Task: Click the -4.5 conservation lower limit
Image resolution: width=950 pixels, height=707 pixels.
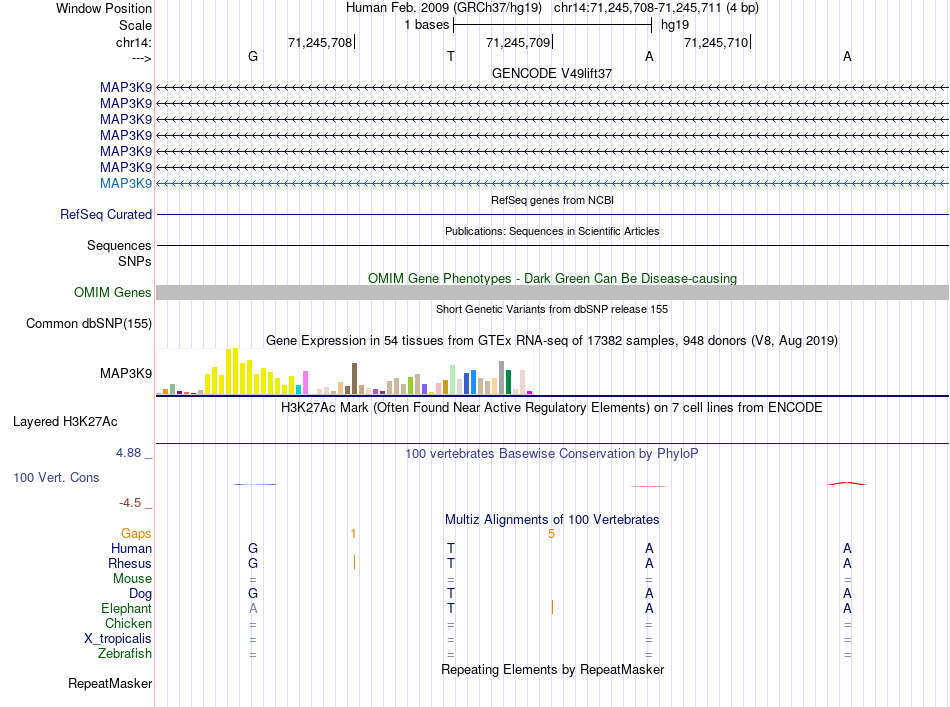Action: pos(130,502)
